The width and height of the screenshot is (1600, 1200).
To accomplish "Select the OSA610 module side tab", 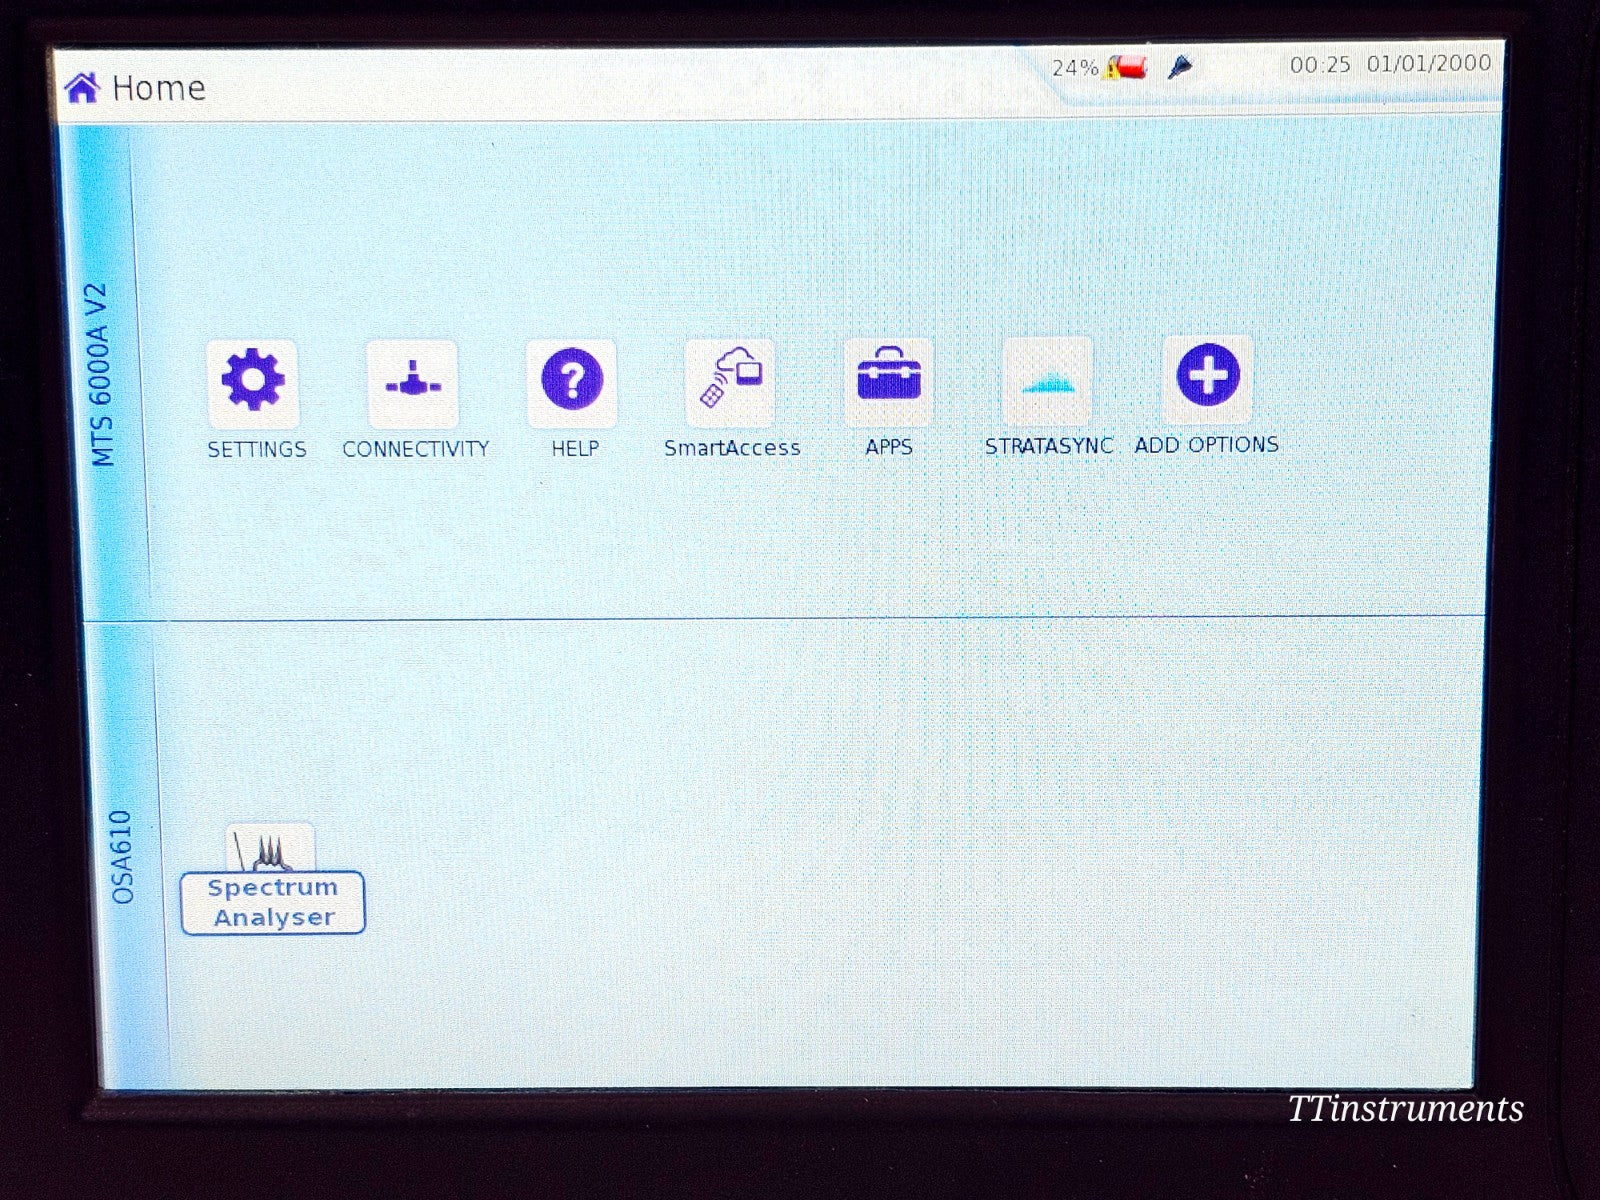I will point(122,857).
